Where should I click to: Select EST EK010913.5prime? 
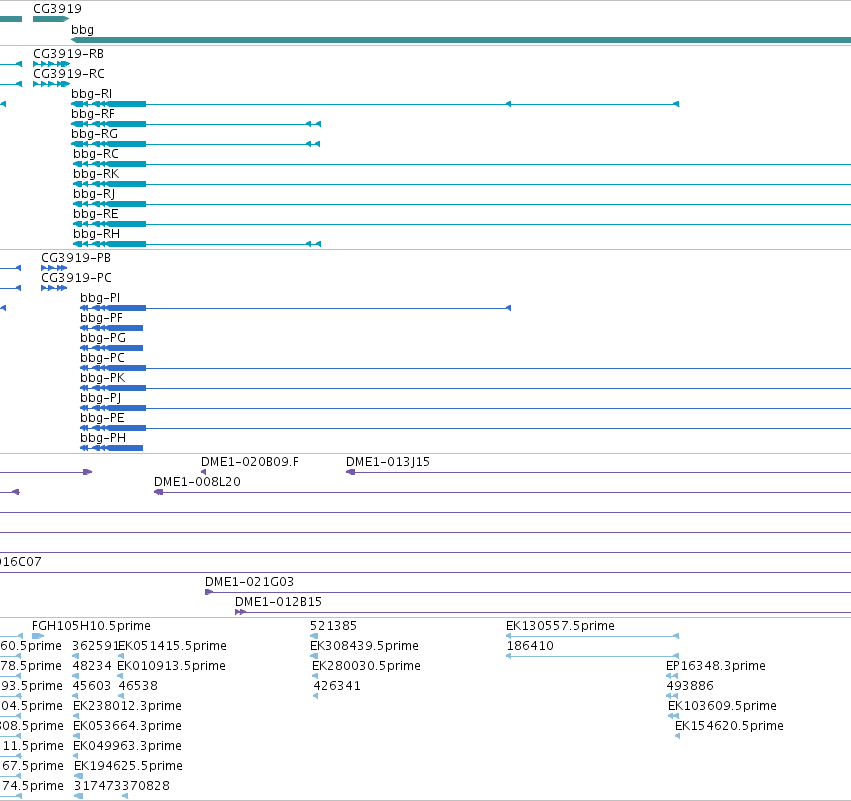tap(172, 666)
